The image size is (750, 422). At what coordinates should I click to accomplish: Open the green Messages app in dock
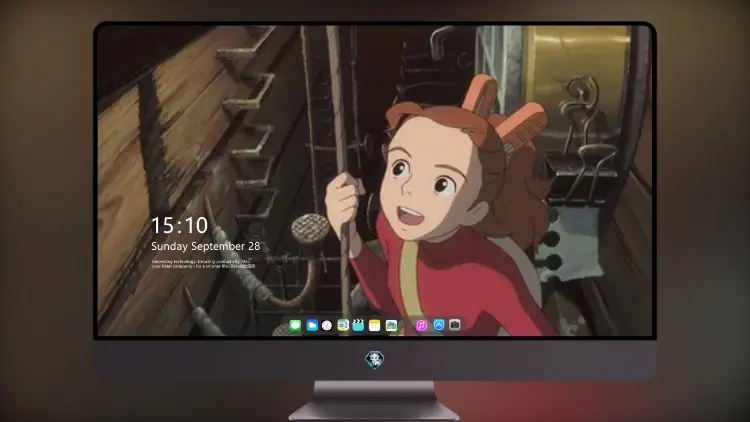pos(295,325)
